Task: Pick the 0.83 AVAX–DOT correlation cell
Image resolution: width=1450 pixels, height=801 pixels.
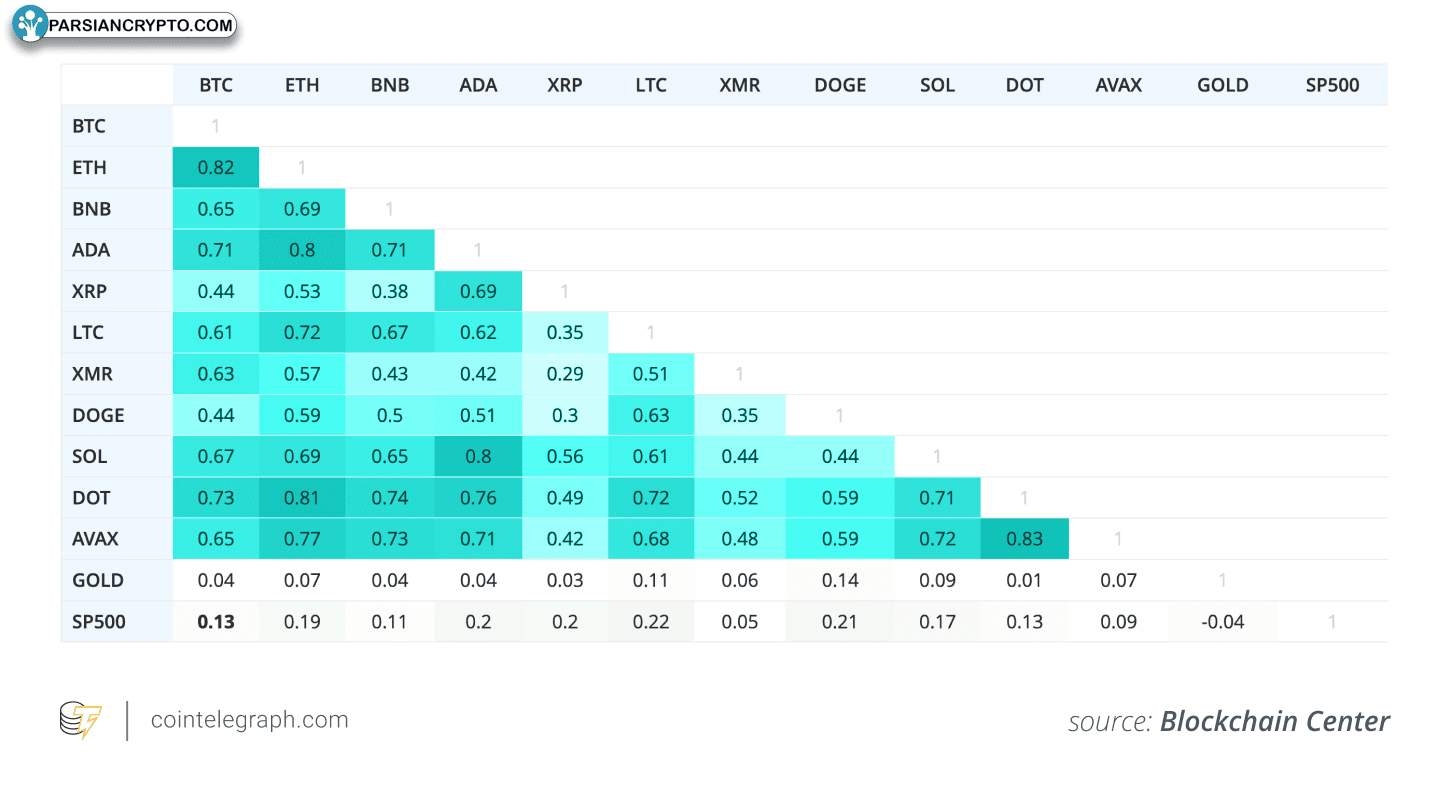Action: [1025, 538]
